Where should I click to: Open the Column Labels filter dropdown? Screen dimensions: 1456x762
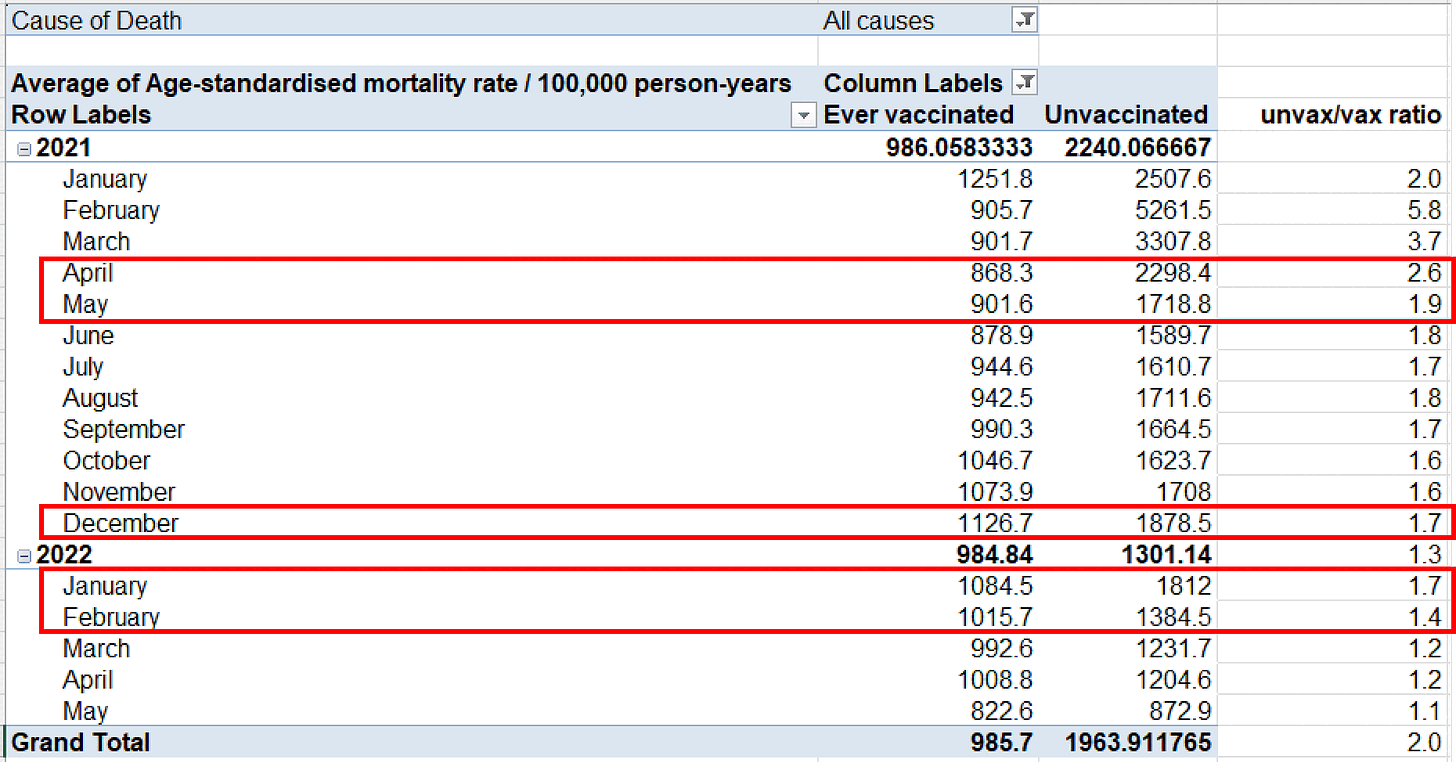1025,83
